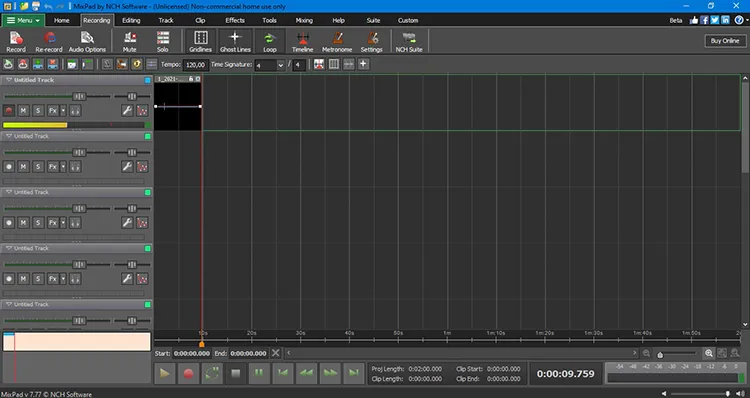Open the Metronome tool
This screenshot has height=398, width=750.
[x=337, y=41]
